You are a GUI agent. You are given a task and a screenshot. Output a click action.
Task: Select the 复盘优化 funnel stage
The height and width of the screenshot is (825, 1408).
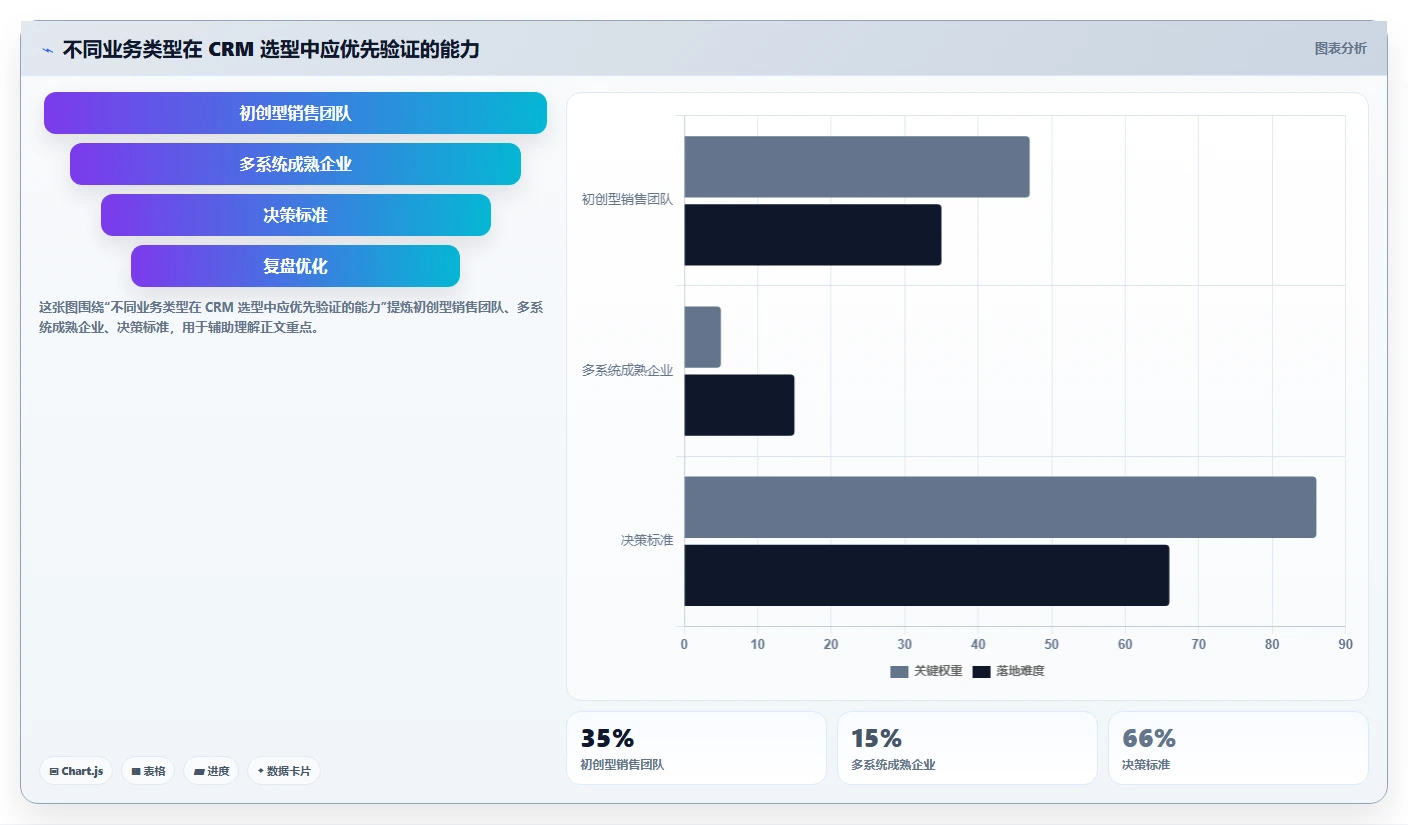click(x=295, y=266)
